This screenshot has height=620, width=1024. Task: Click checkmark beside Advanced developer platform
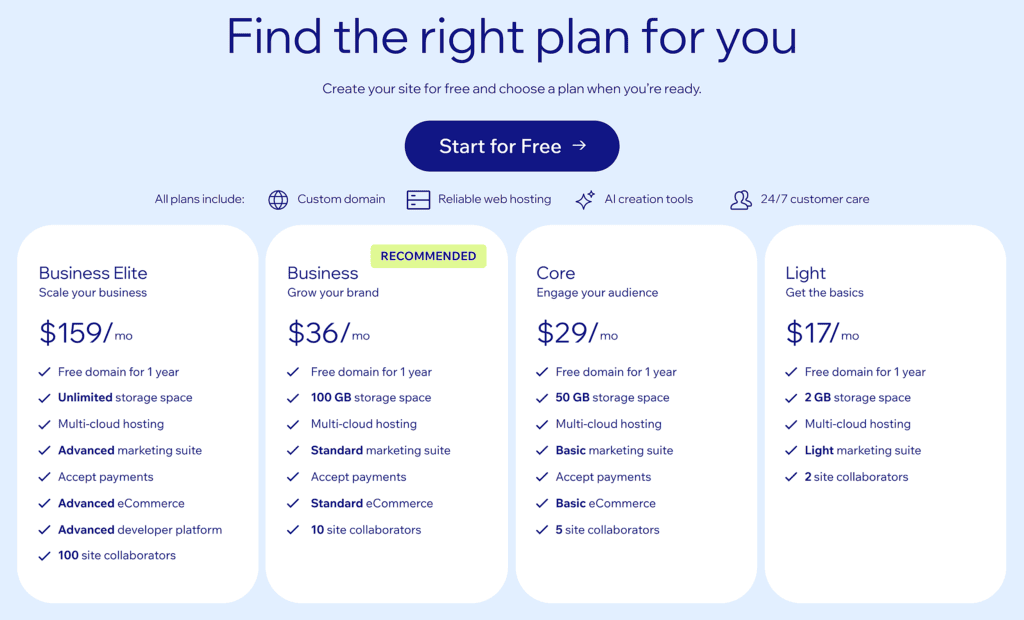pos(45,530)
